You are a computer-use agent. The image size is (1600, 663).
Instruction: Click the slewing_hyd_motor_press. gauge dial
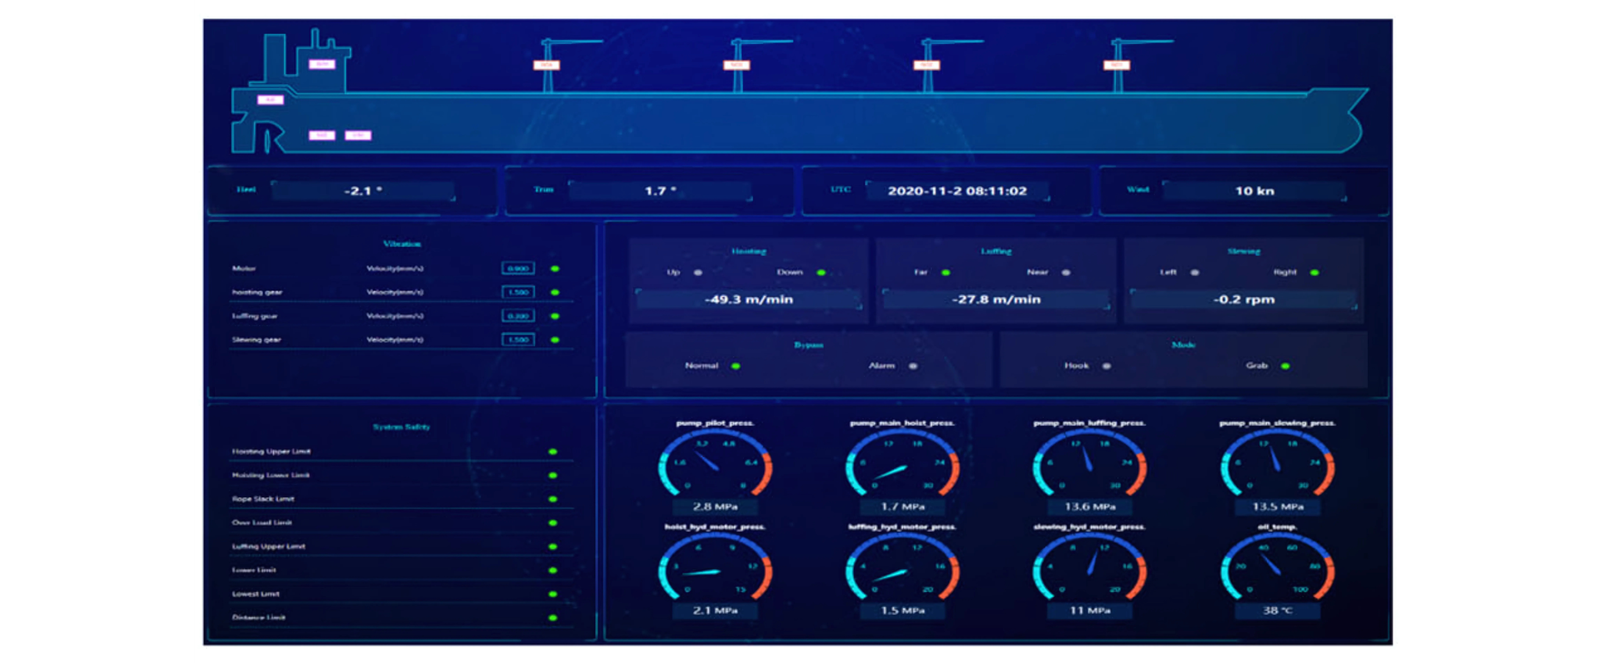pos(1089,569)
